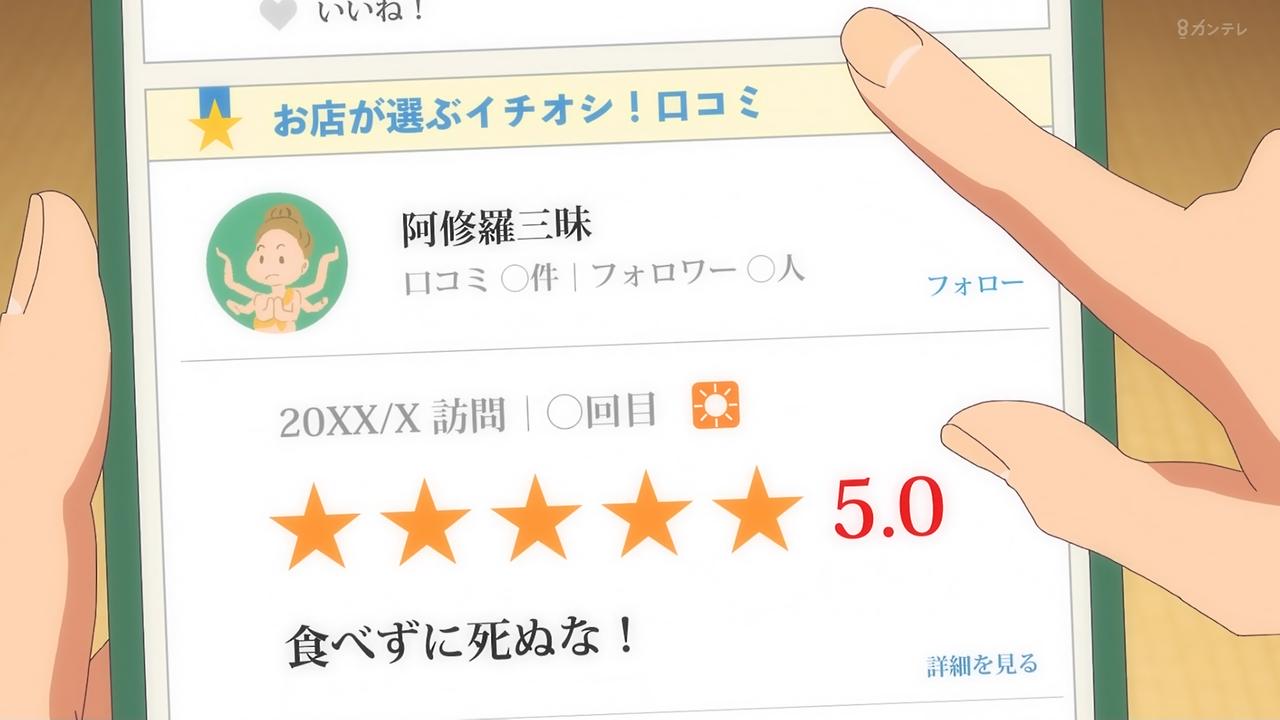Image resolution: width=1280 pixels, height=720 pixels.
Task: Click the fourth orange rating star
Action: (648, 513)
